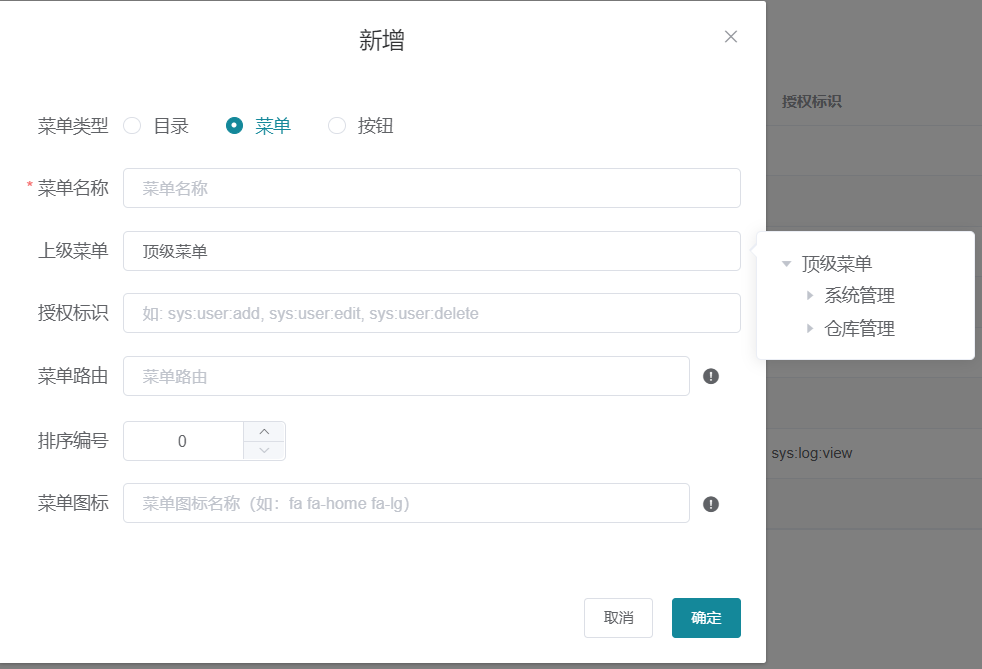Click inside the 授权标识 input field
The height and width of the screenshot is (669, 982).
(x=430, y=313)
